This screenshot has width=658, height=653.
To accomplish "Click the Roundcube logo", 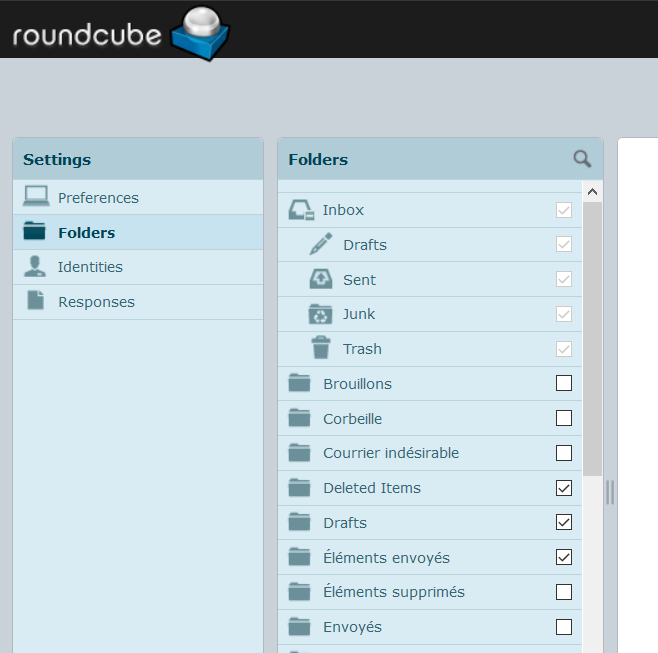I will 121,30.
